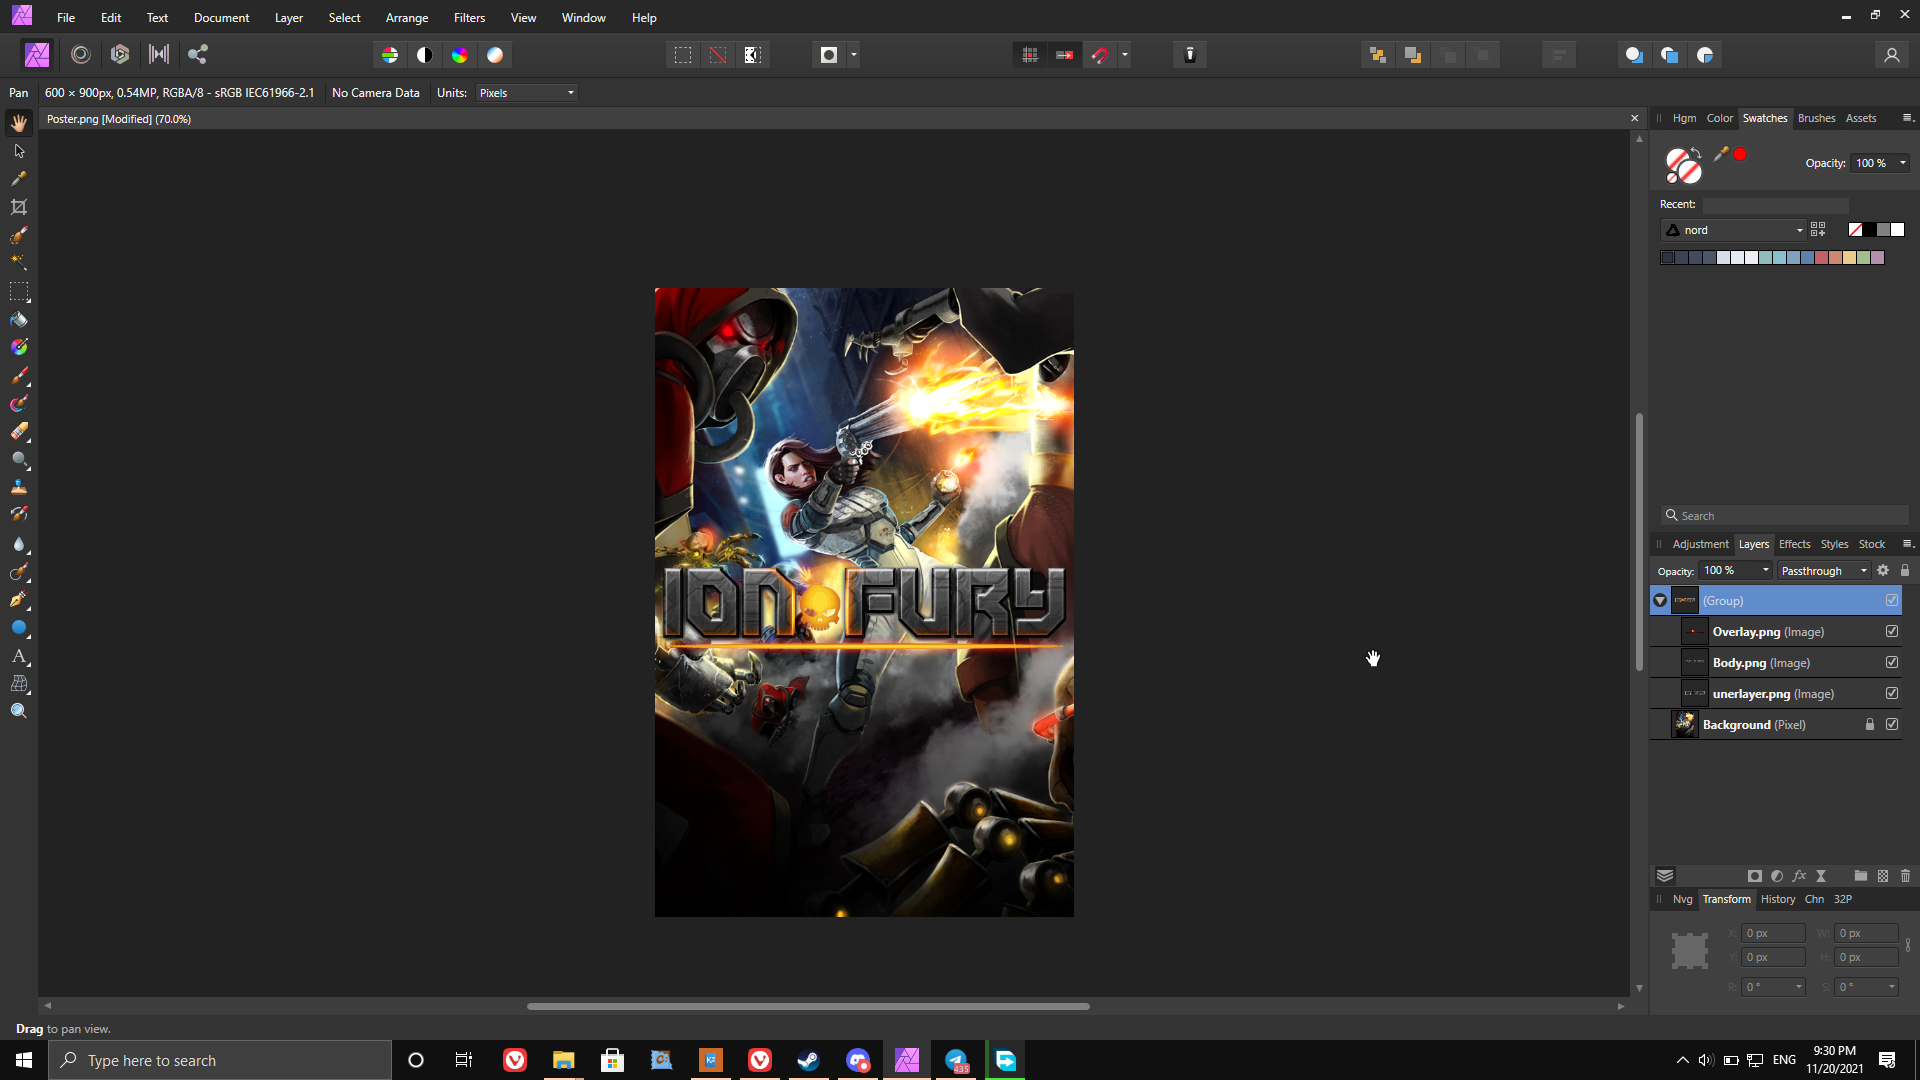Pick the Erase Brush tool
This screenshot has width=1920, height=1080.
pos(19,431)
